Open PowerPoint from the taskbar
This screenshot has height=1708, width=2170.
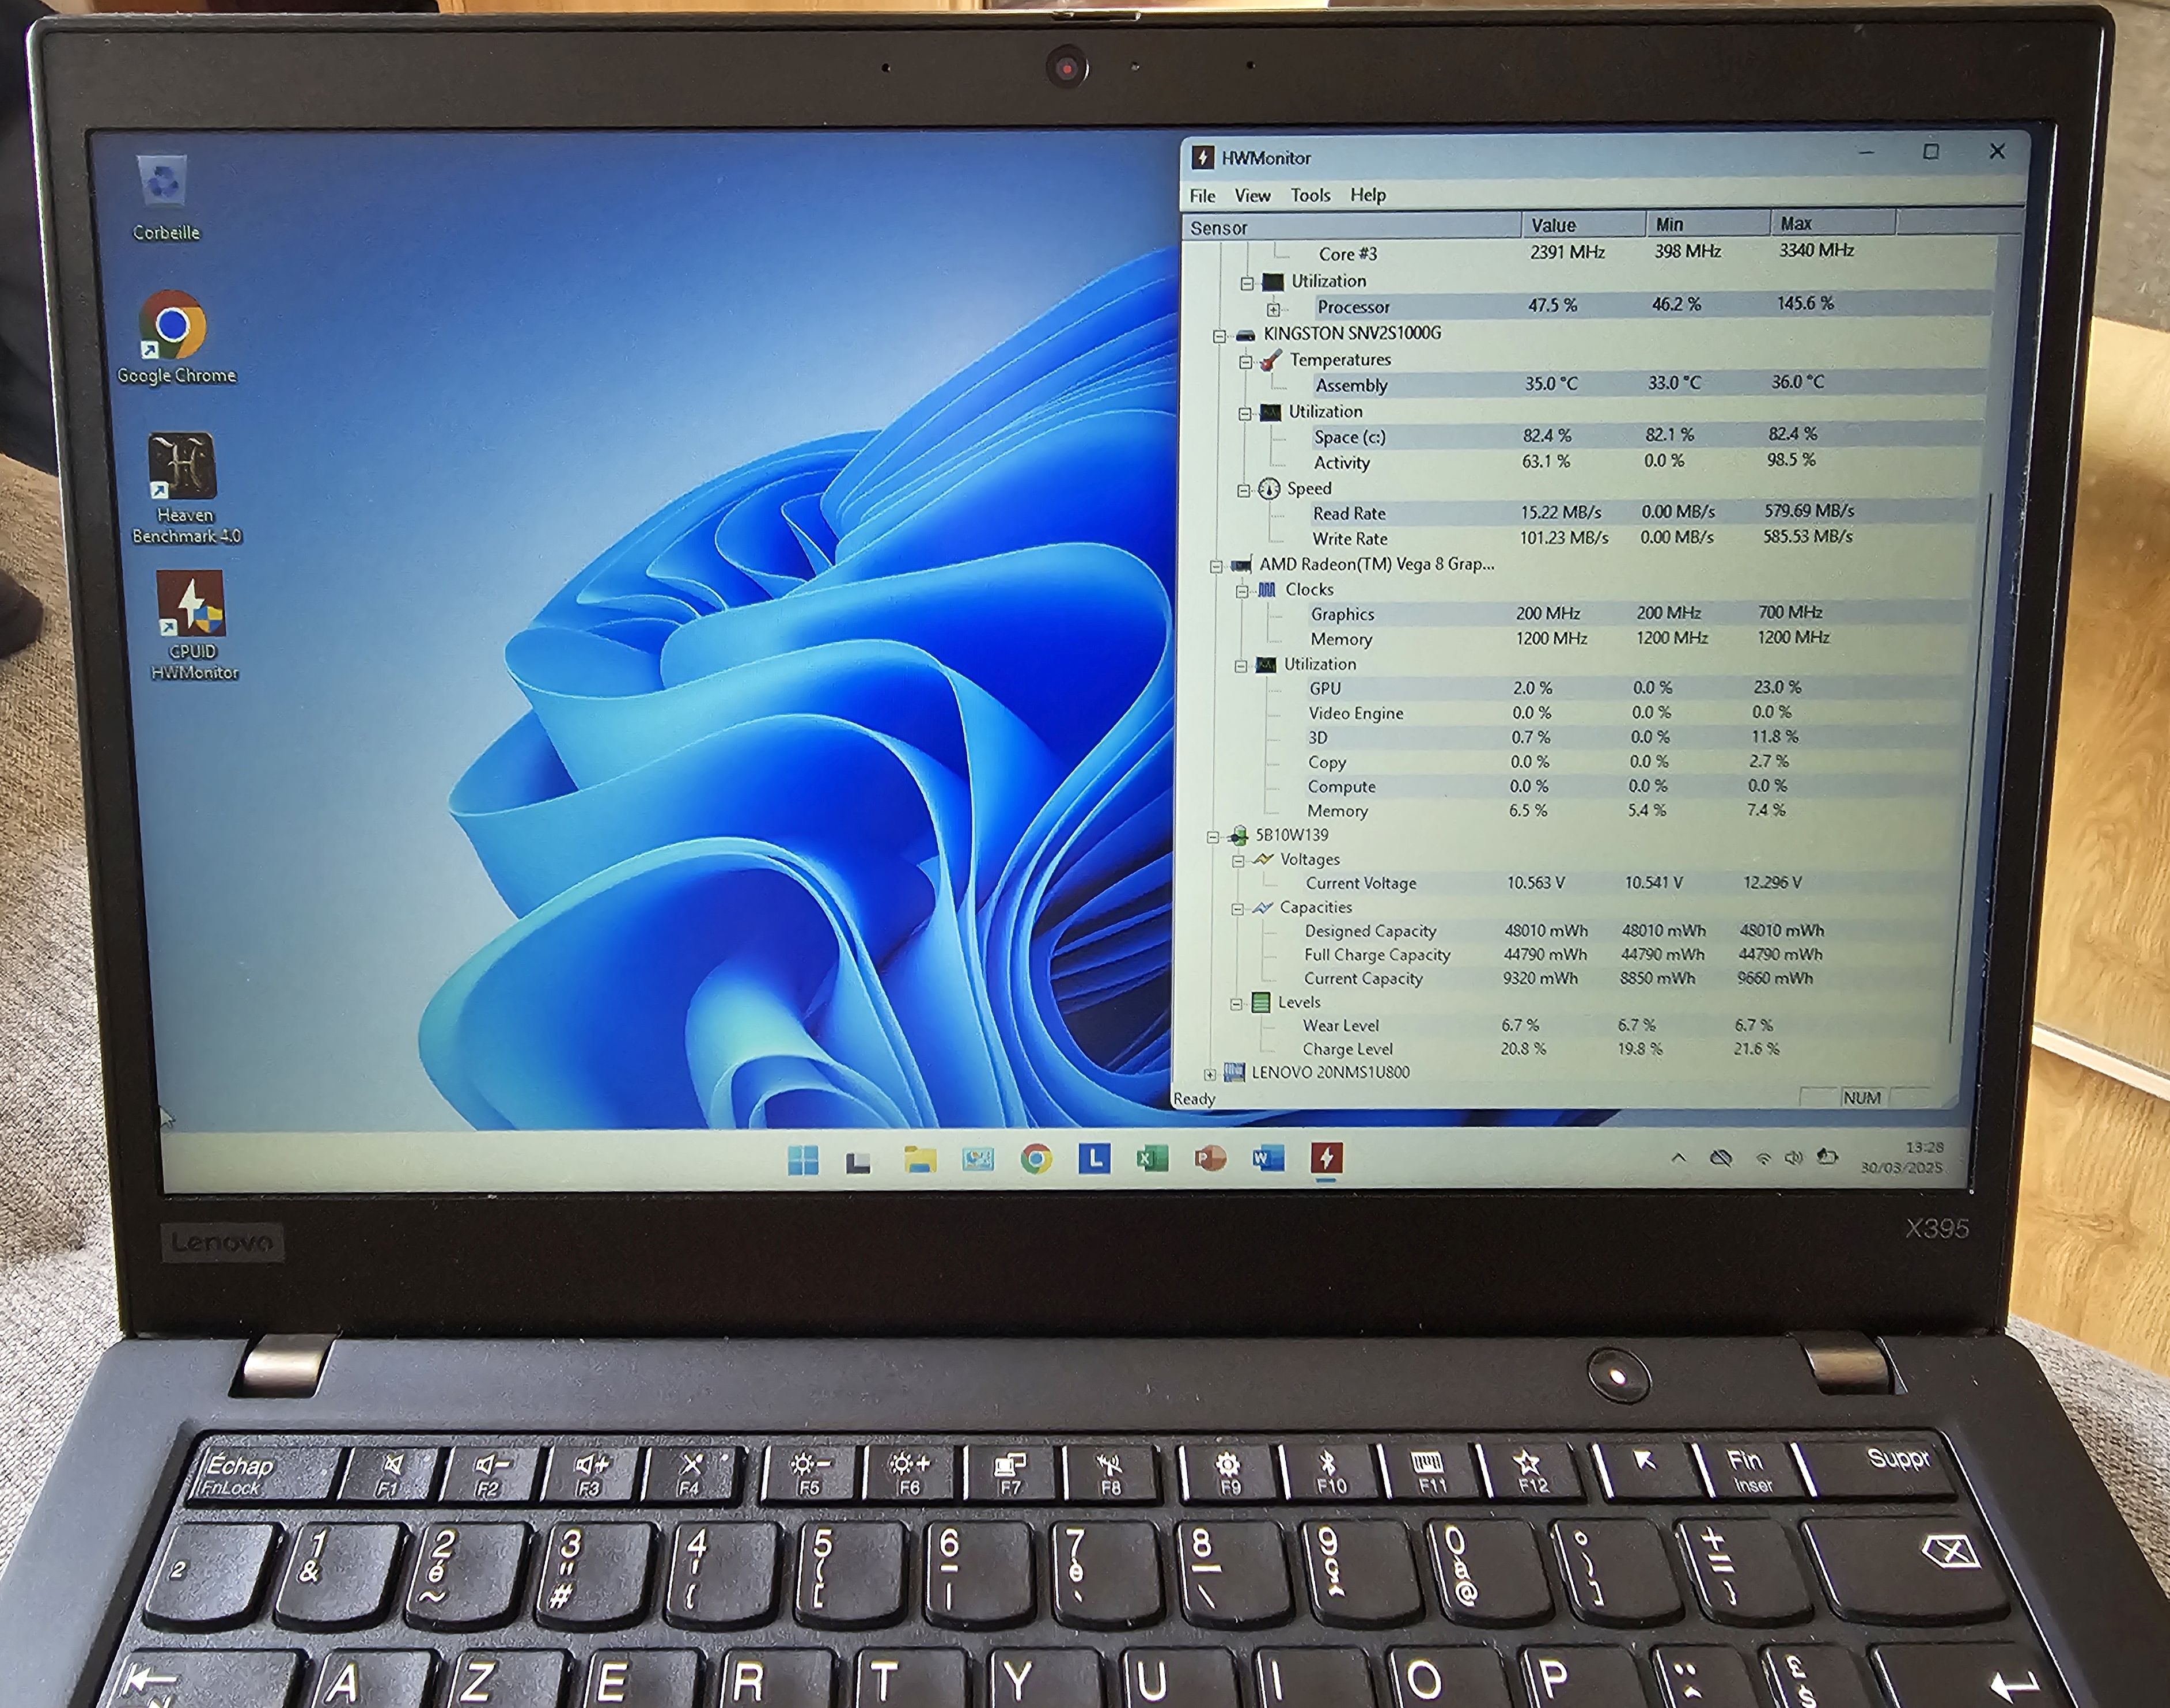[1210, 1159]
